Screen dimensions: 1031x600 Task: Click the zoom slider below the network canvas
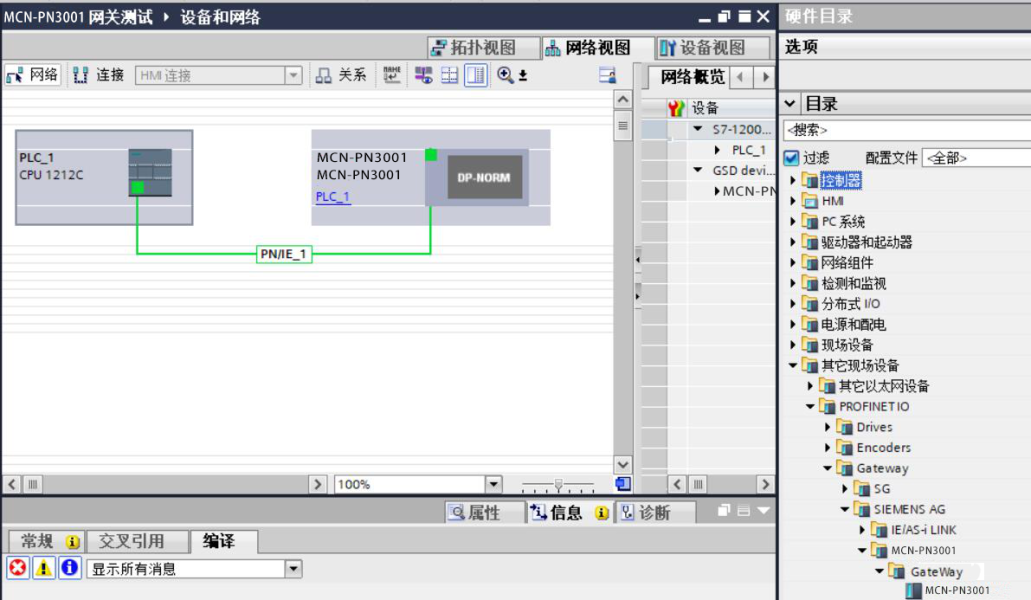[x=558, y=485]
